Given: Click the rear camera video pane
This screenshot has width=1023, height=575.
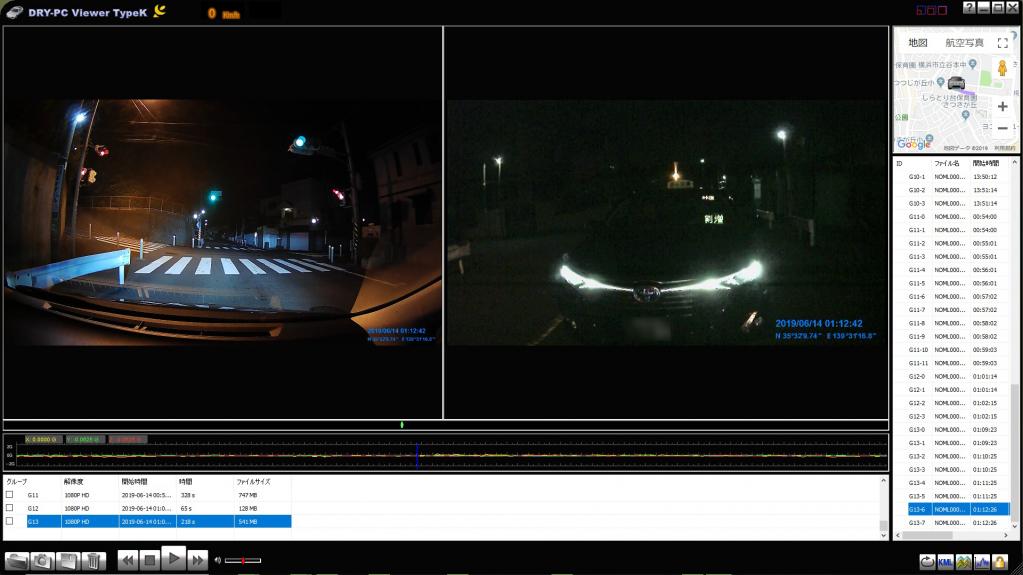Looking at the screenshot, I should (666, 223).
